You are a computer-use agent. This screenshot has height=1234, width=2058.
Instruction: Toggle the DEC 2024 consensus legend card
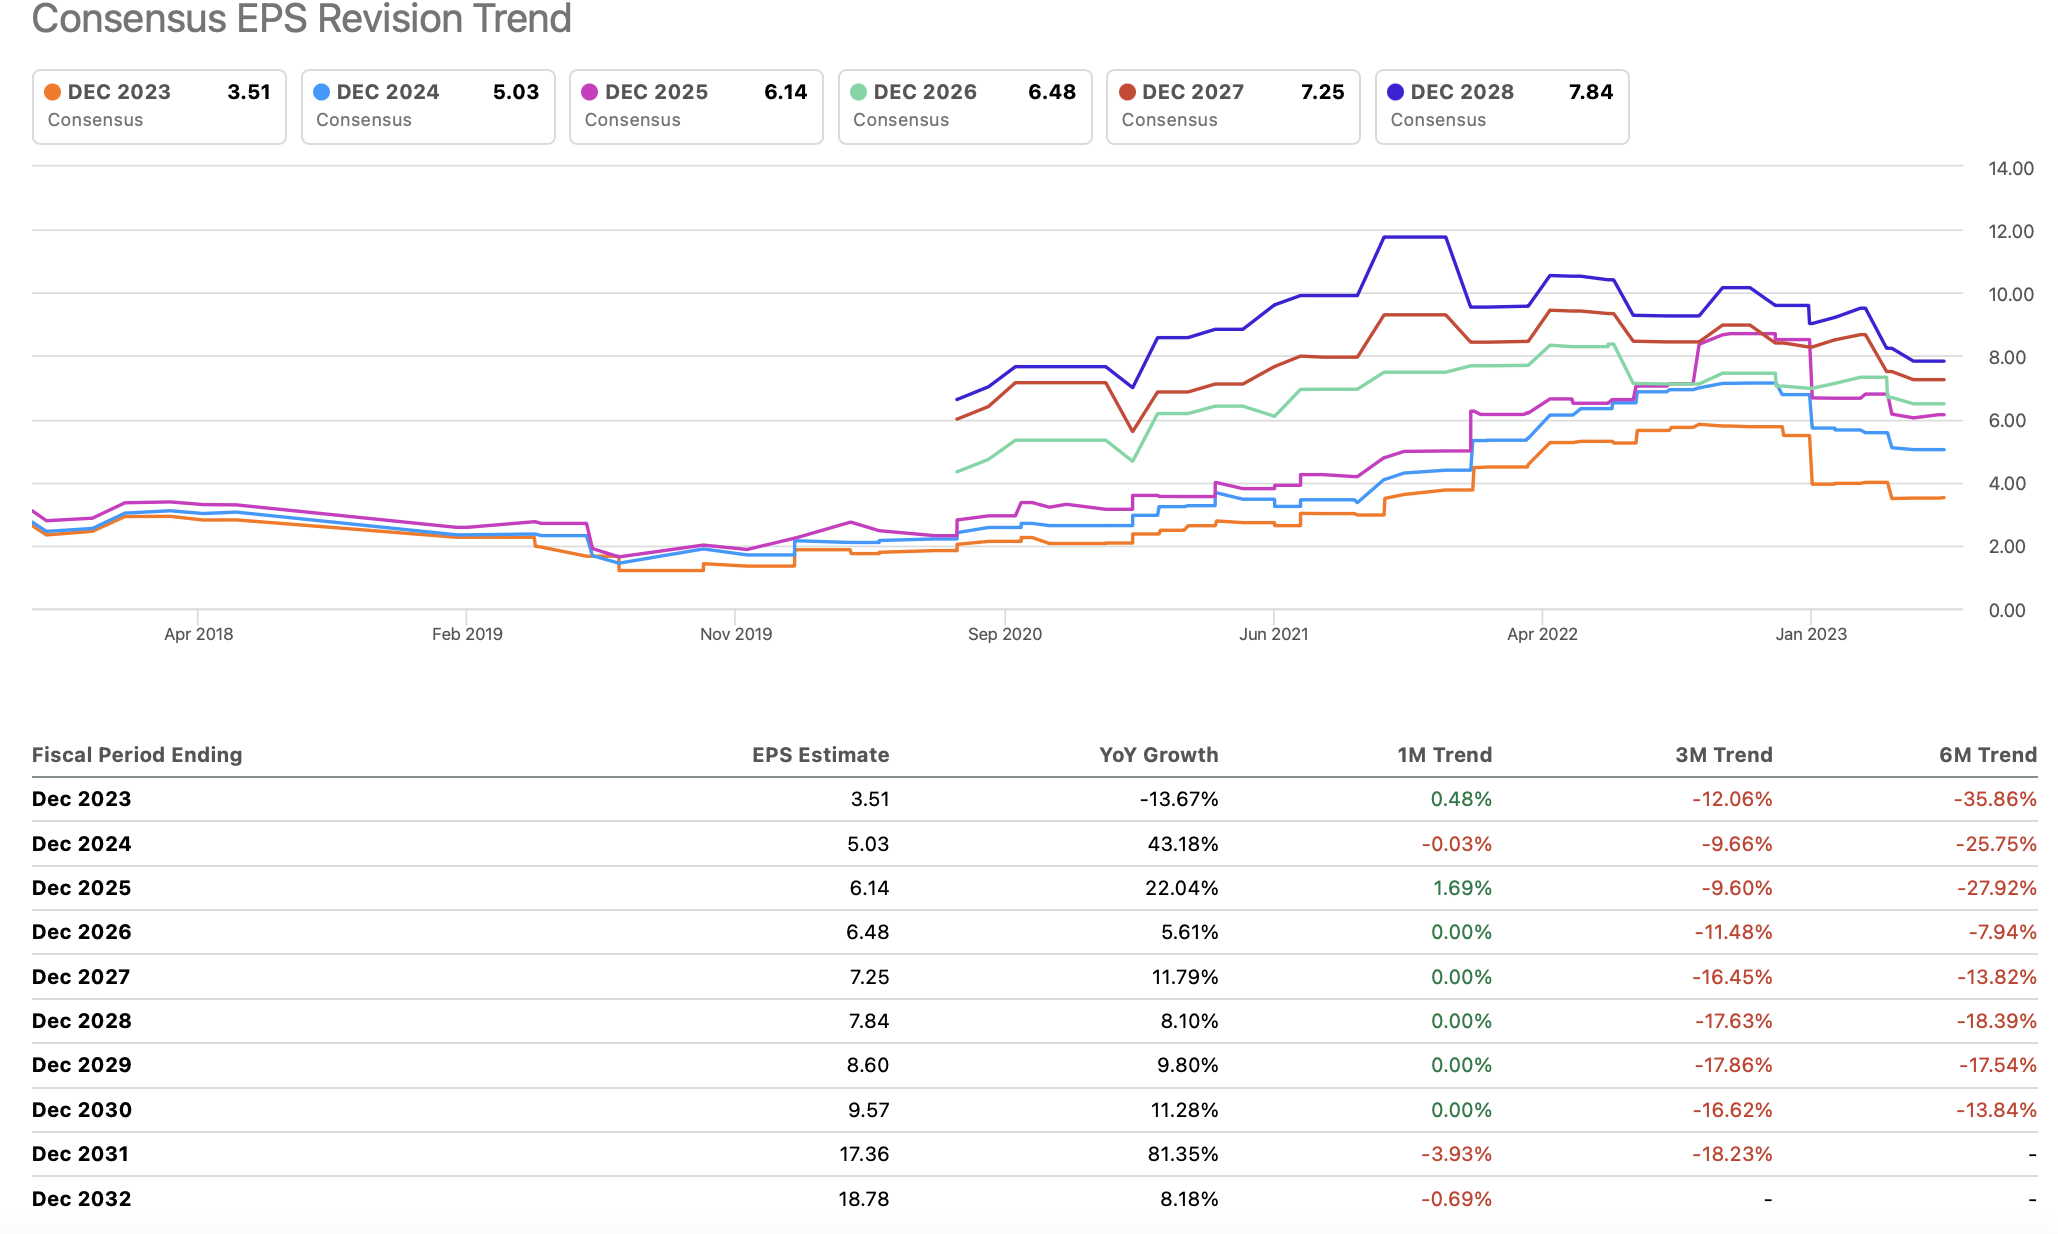pyautogui.click(x=427, y=106)
